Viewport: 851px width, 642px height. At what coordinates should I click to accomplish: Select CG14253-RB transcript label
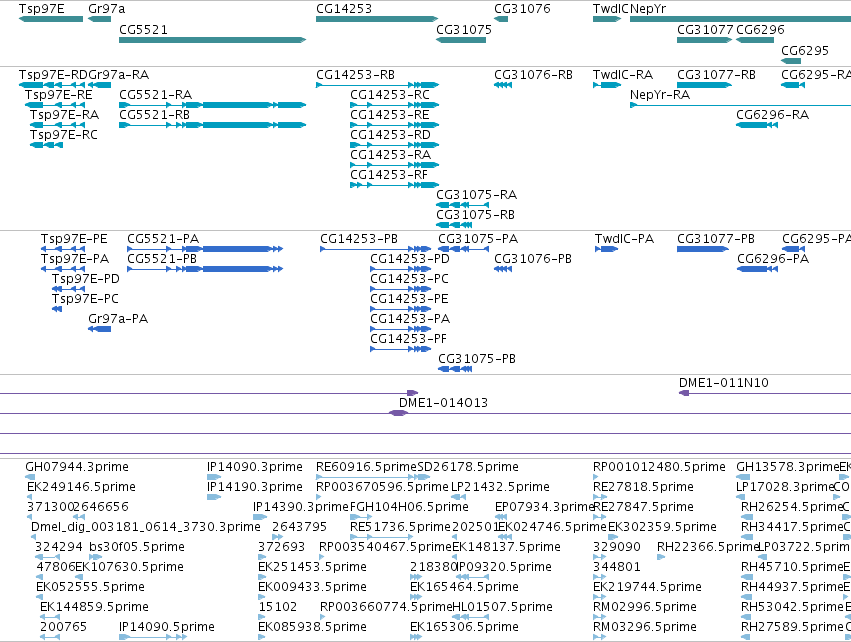coord(355,75)
